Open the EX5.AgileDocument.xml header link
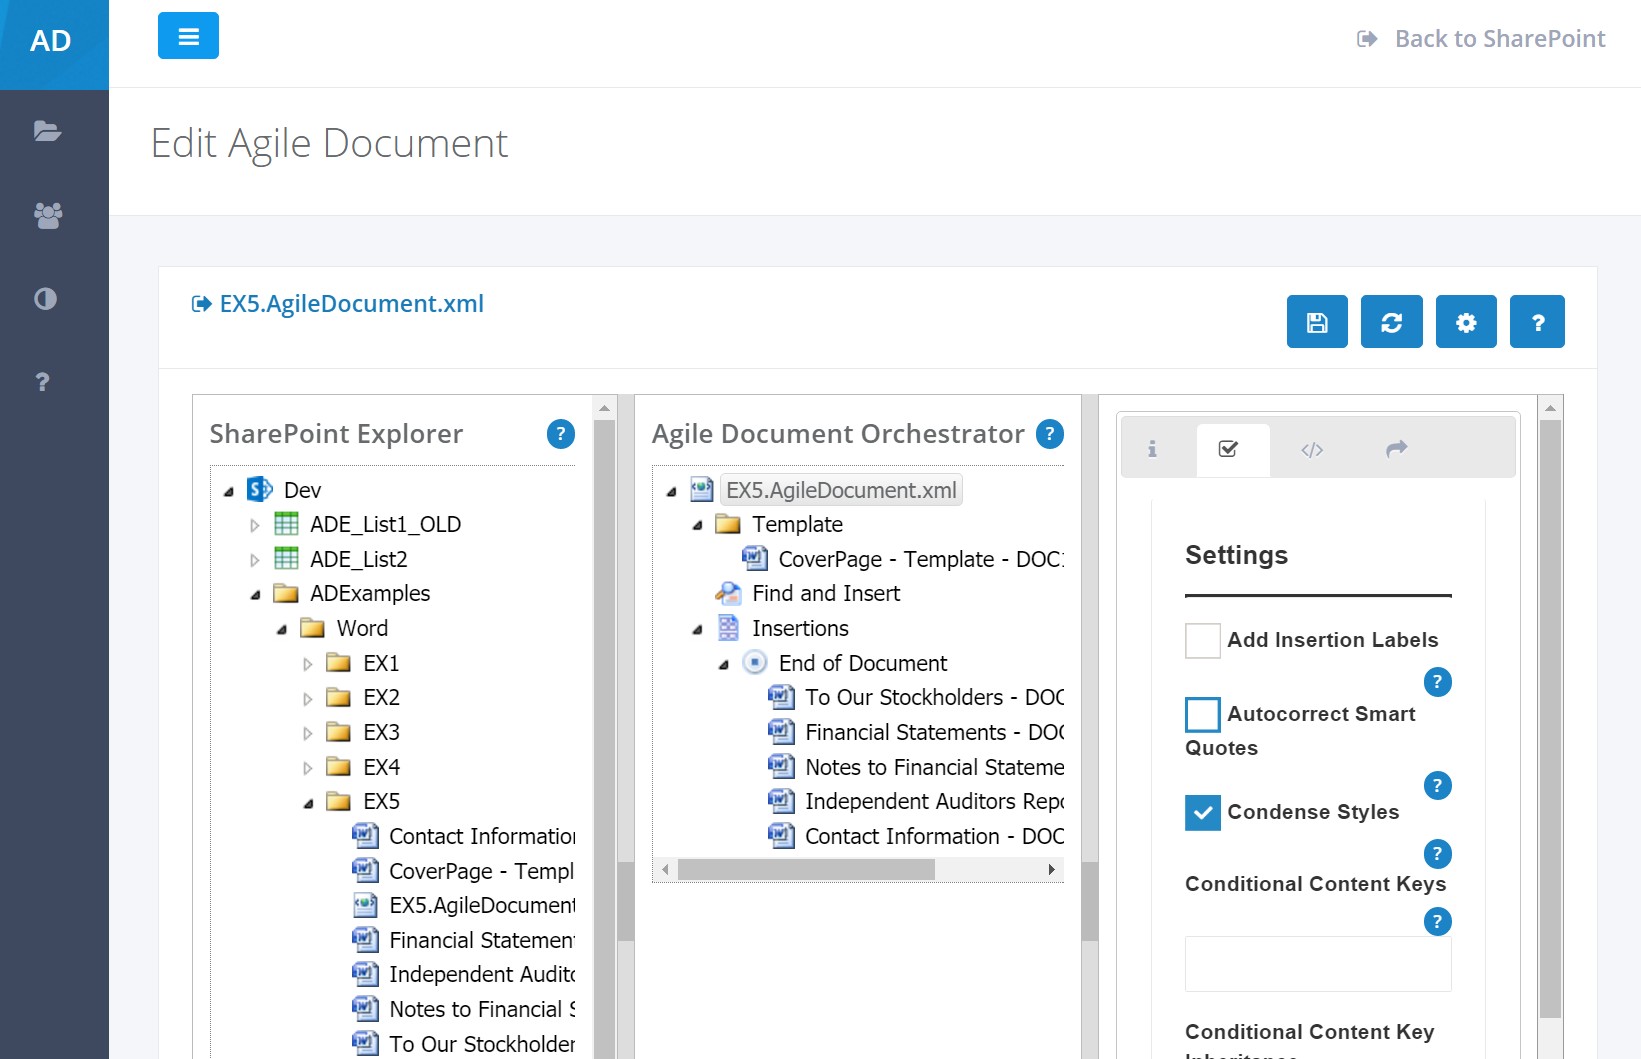1641x1059 pixels. 338,304
